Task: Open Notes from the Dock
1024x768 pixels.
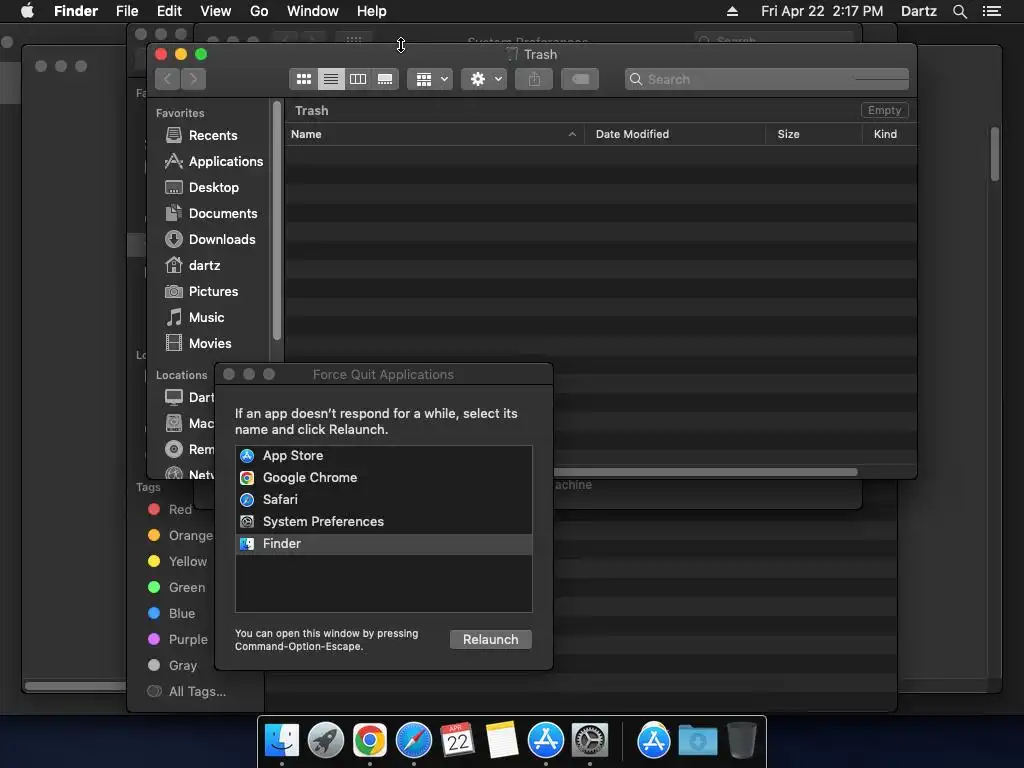Action: click(502, 741)
